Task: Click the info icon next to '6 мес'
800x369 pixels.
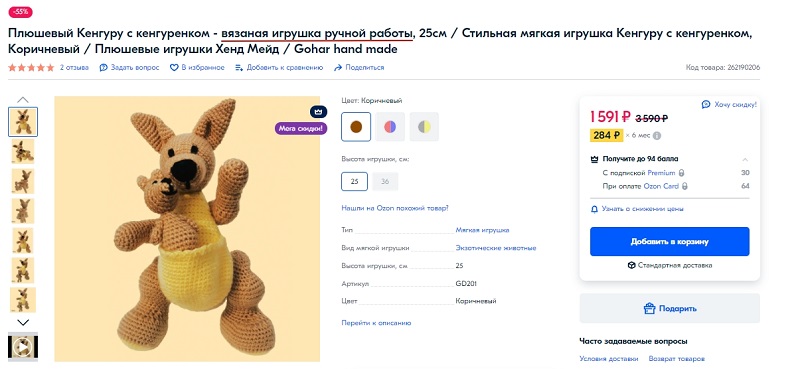Action: click(x=657, y=136)
